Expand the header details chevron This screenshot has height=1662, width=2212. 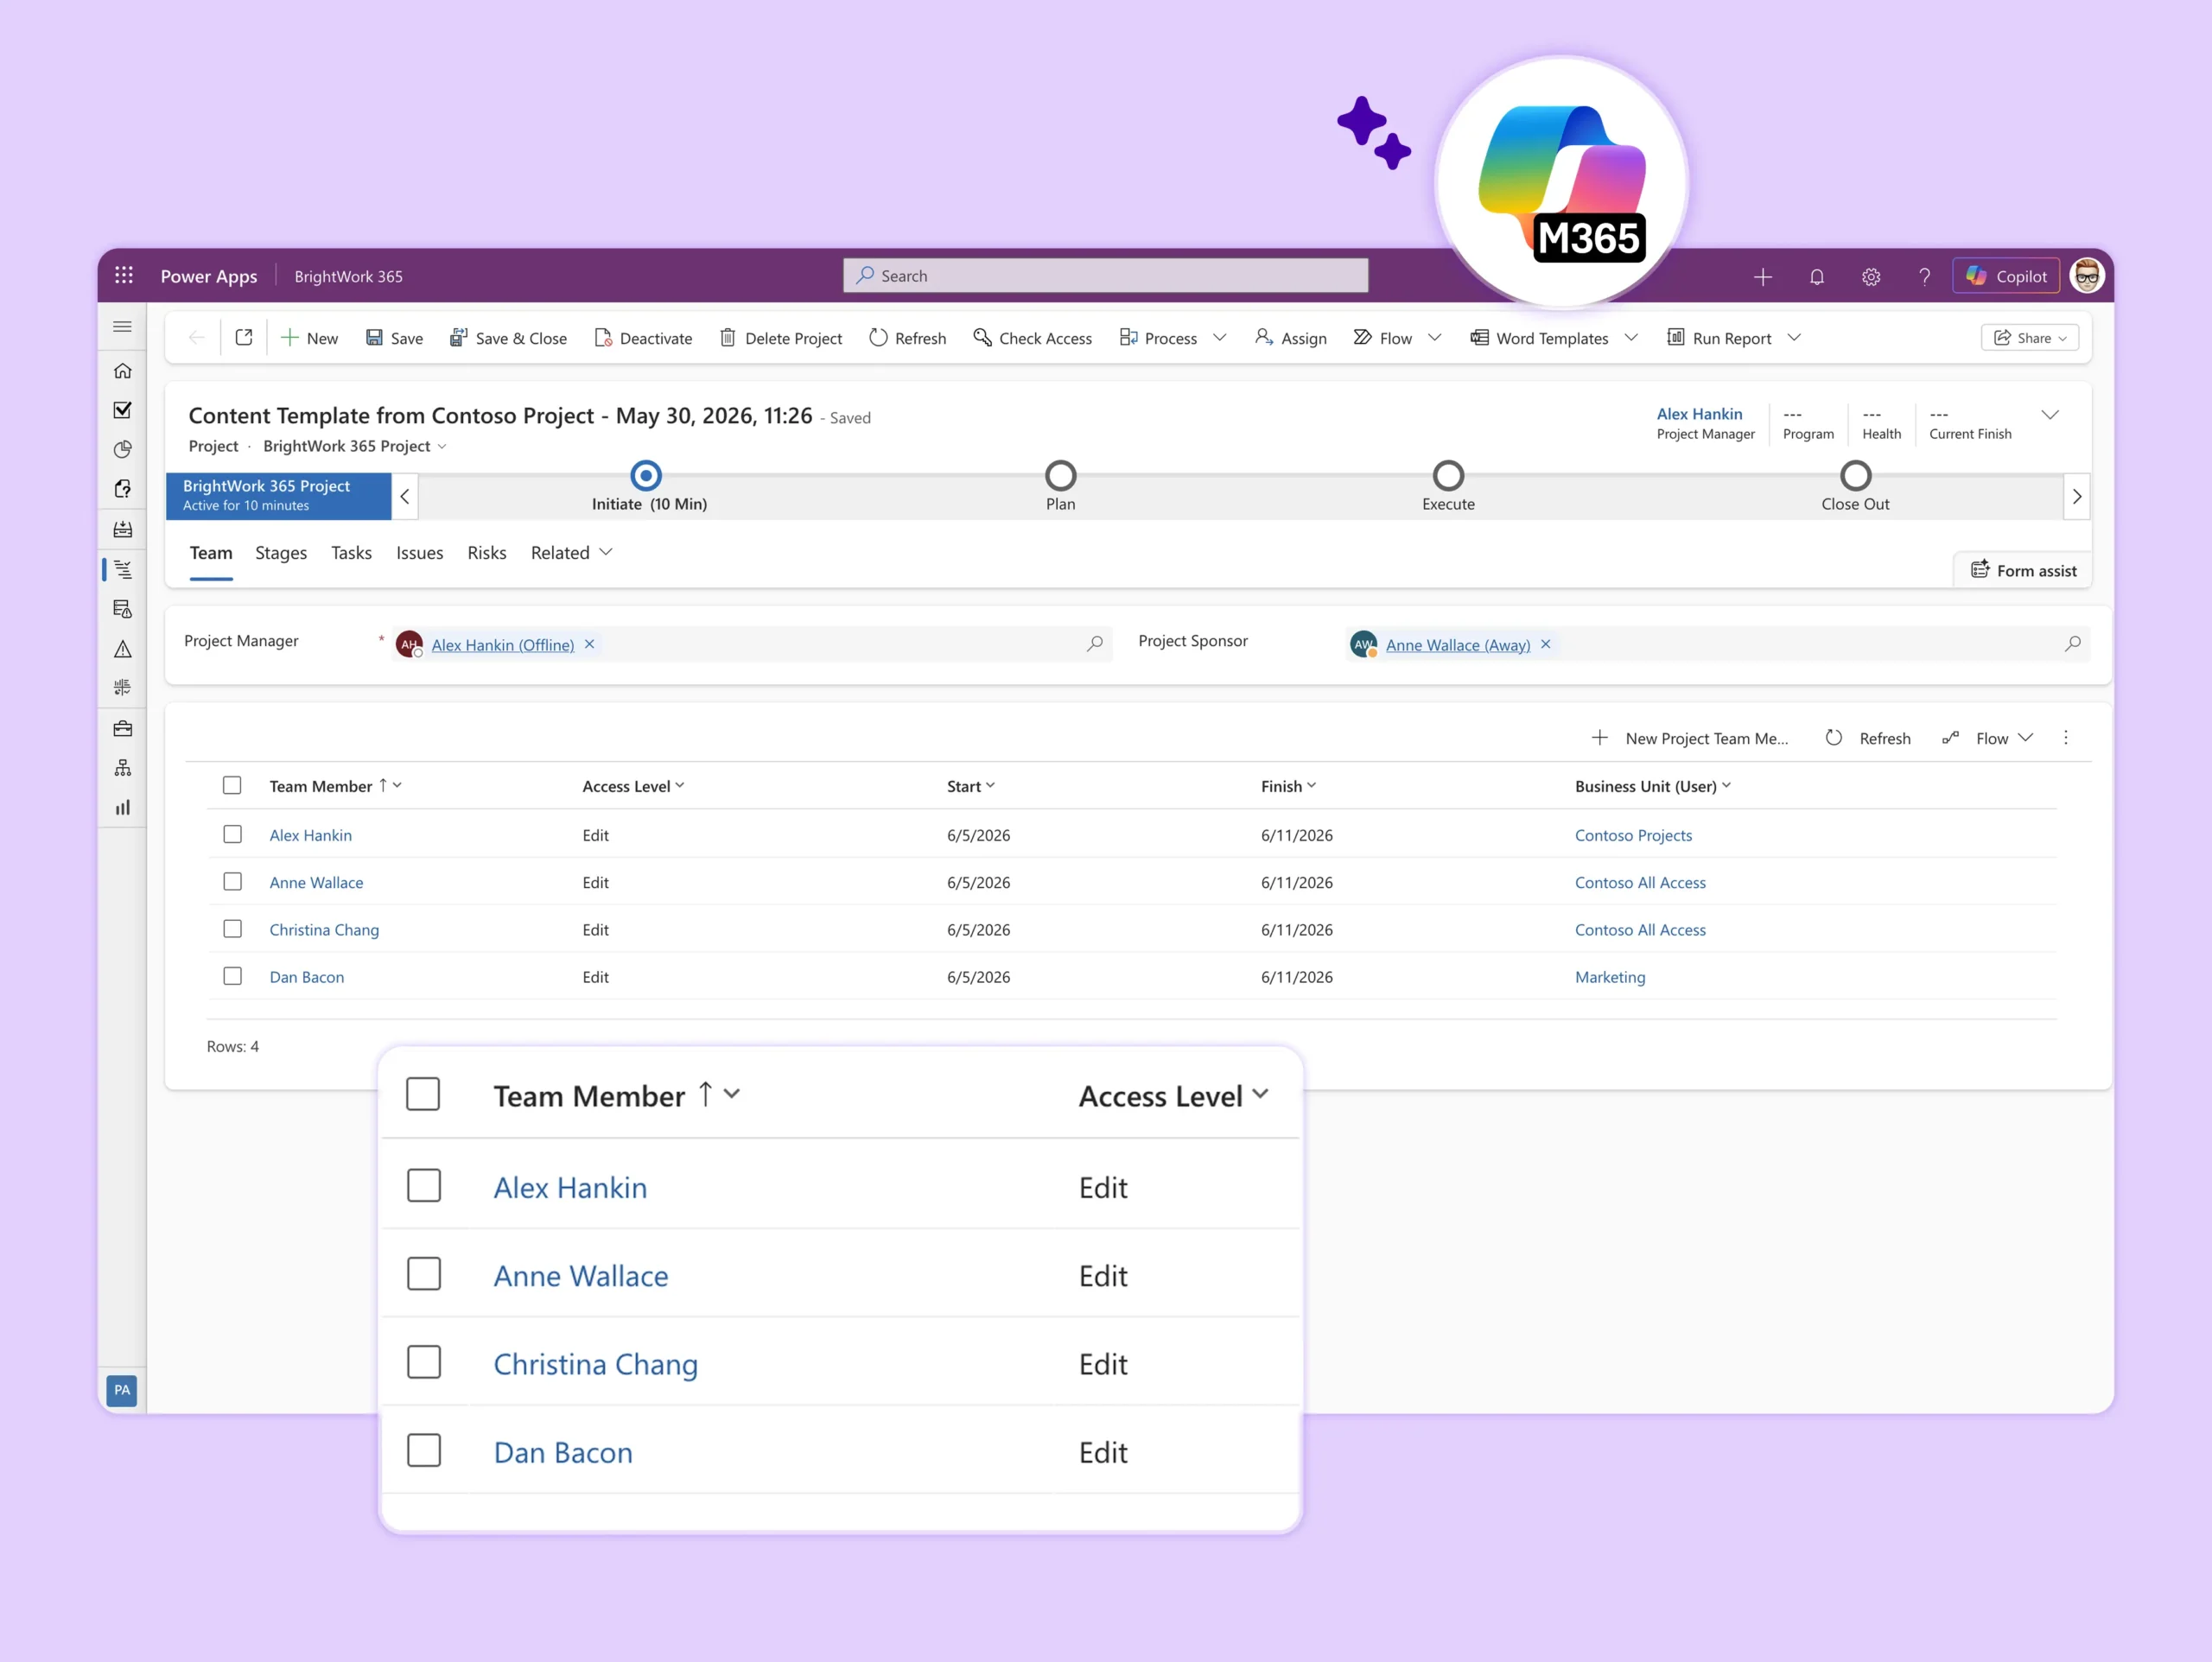click(2050, 415)
